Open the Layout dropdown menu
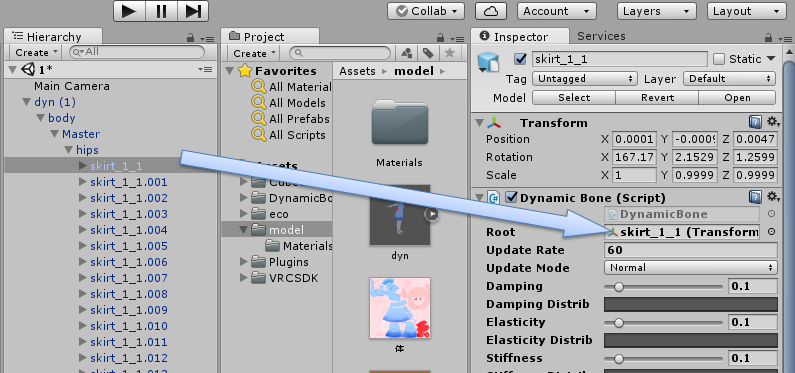 click(x=746, y=11)
